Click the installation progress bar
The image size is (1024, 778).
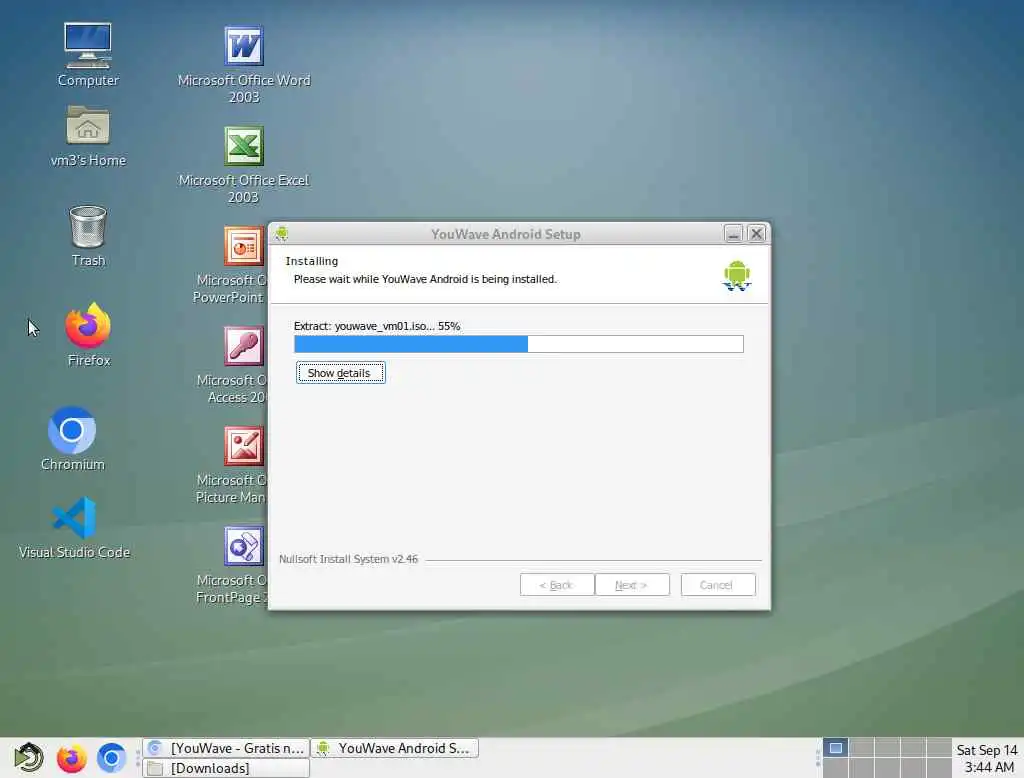click(x=519, y=344)
